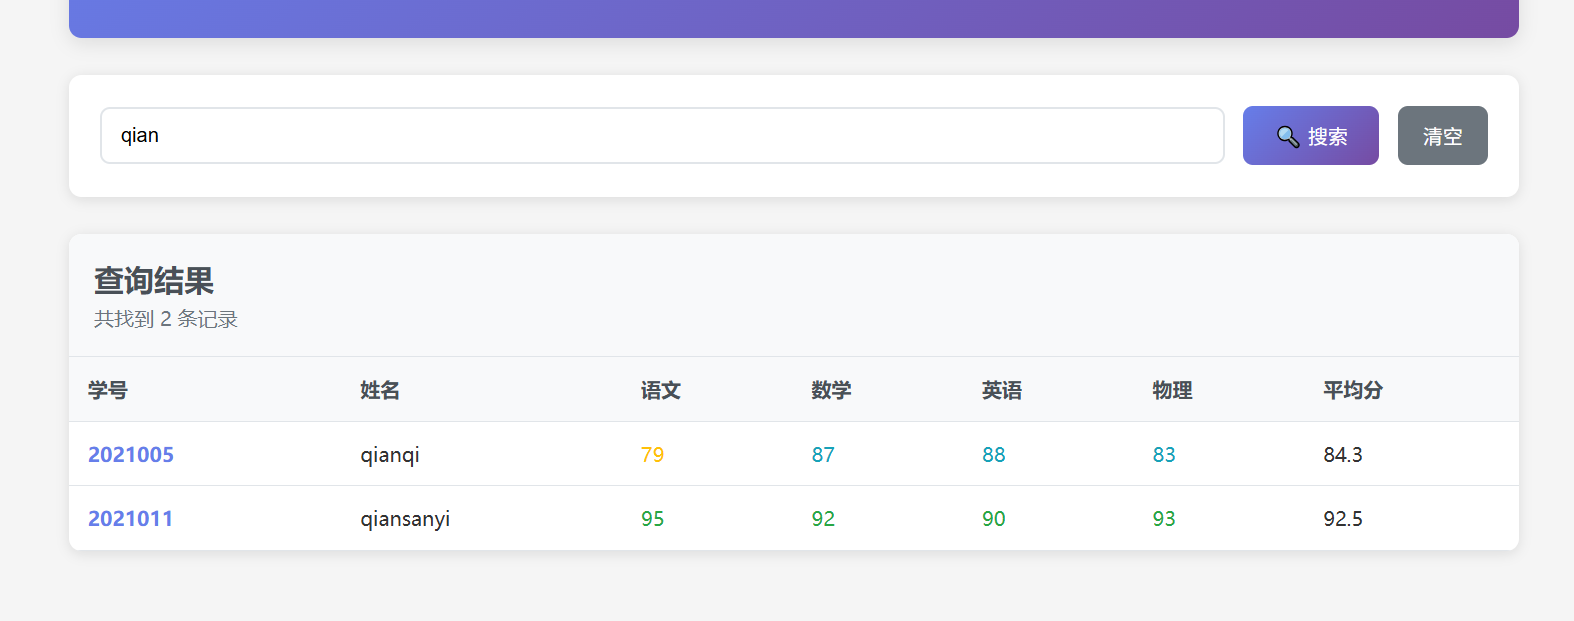Click qiansanyi's 英语 score 90
This screenshot has width=1574, height=621.
point(994,518)
